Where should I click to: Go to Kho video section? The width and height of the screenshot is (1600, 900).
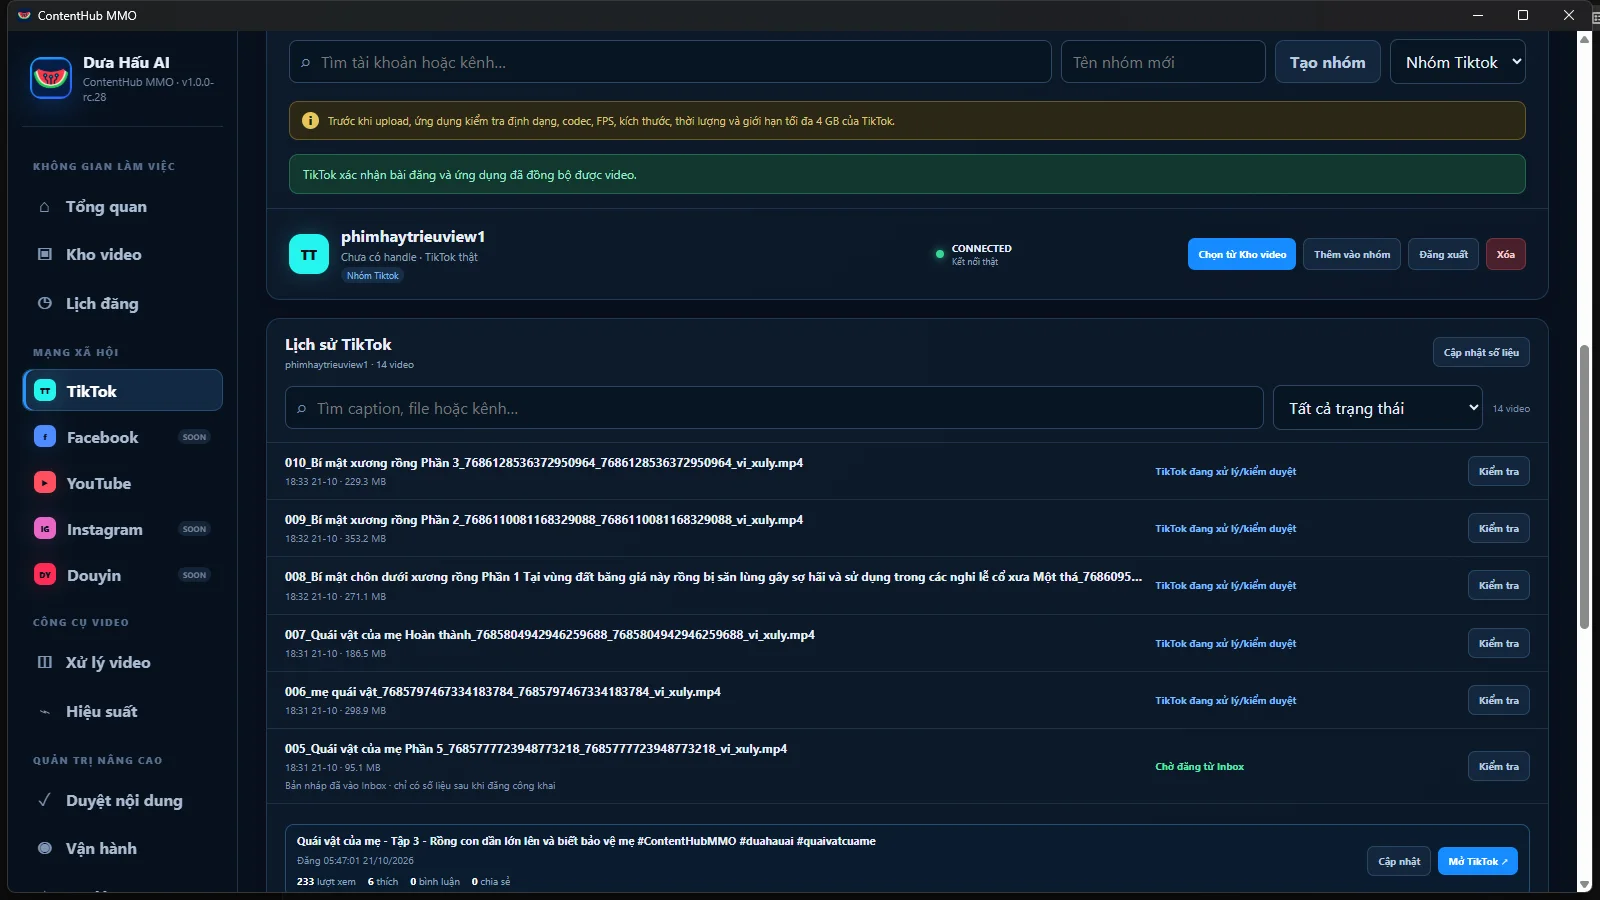[x=123, y=254]
